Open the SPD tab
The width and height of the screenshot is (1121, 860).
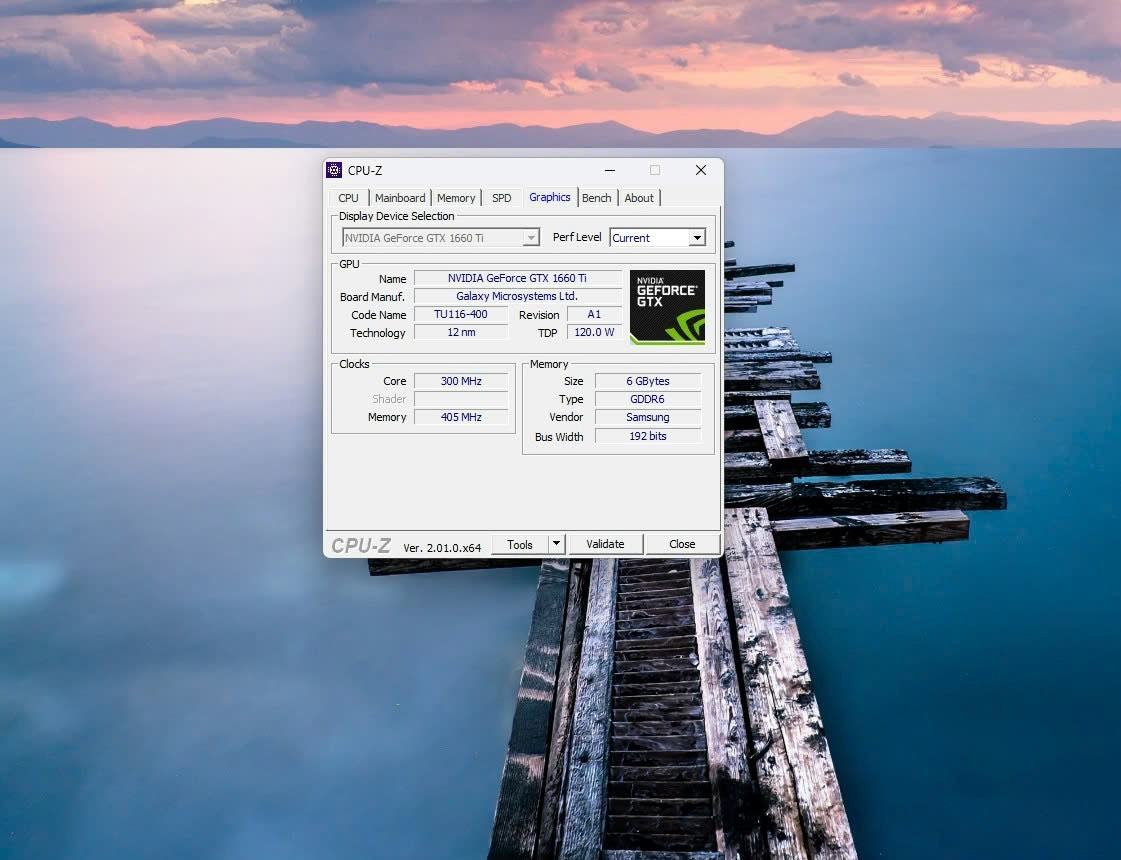(501, 198)
